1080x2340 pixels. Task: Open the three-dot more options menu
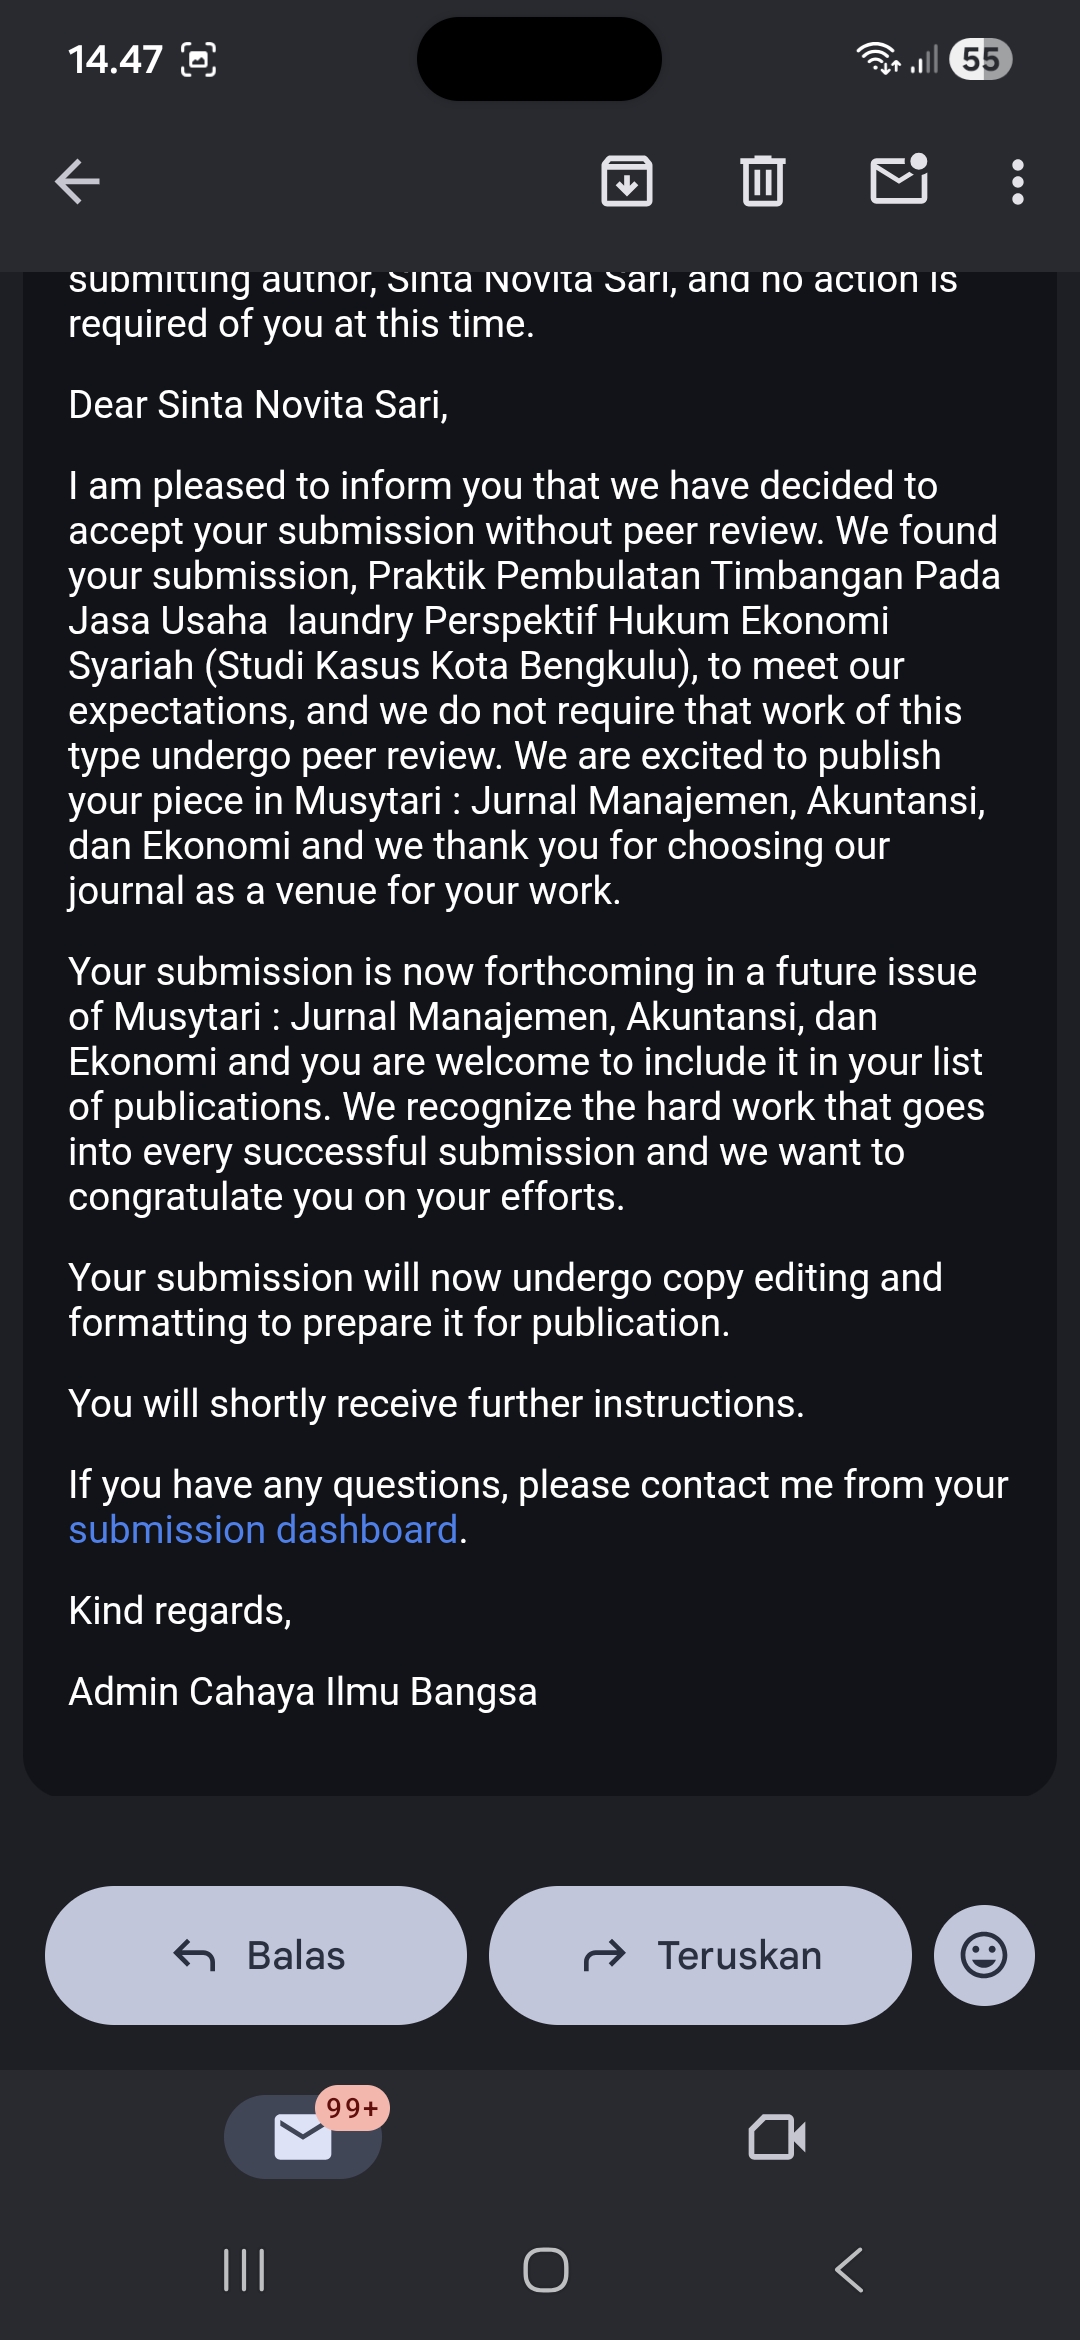1018,182
